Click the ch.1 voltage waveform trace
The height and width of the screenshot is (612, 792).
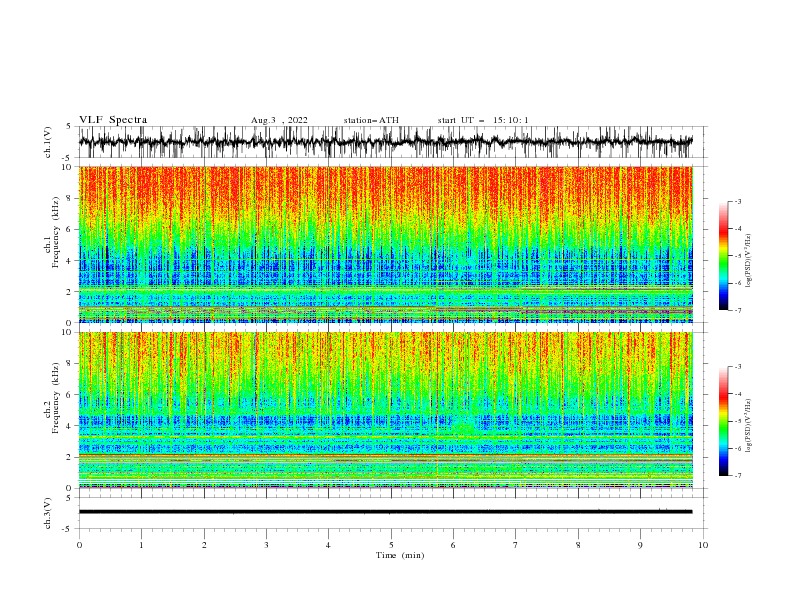(x=385, y=142)
